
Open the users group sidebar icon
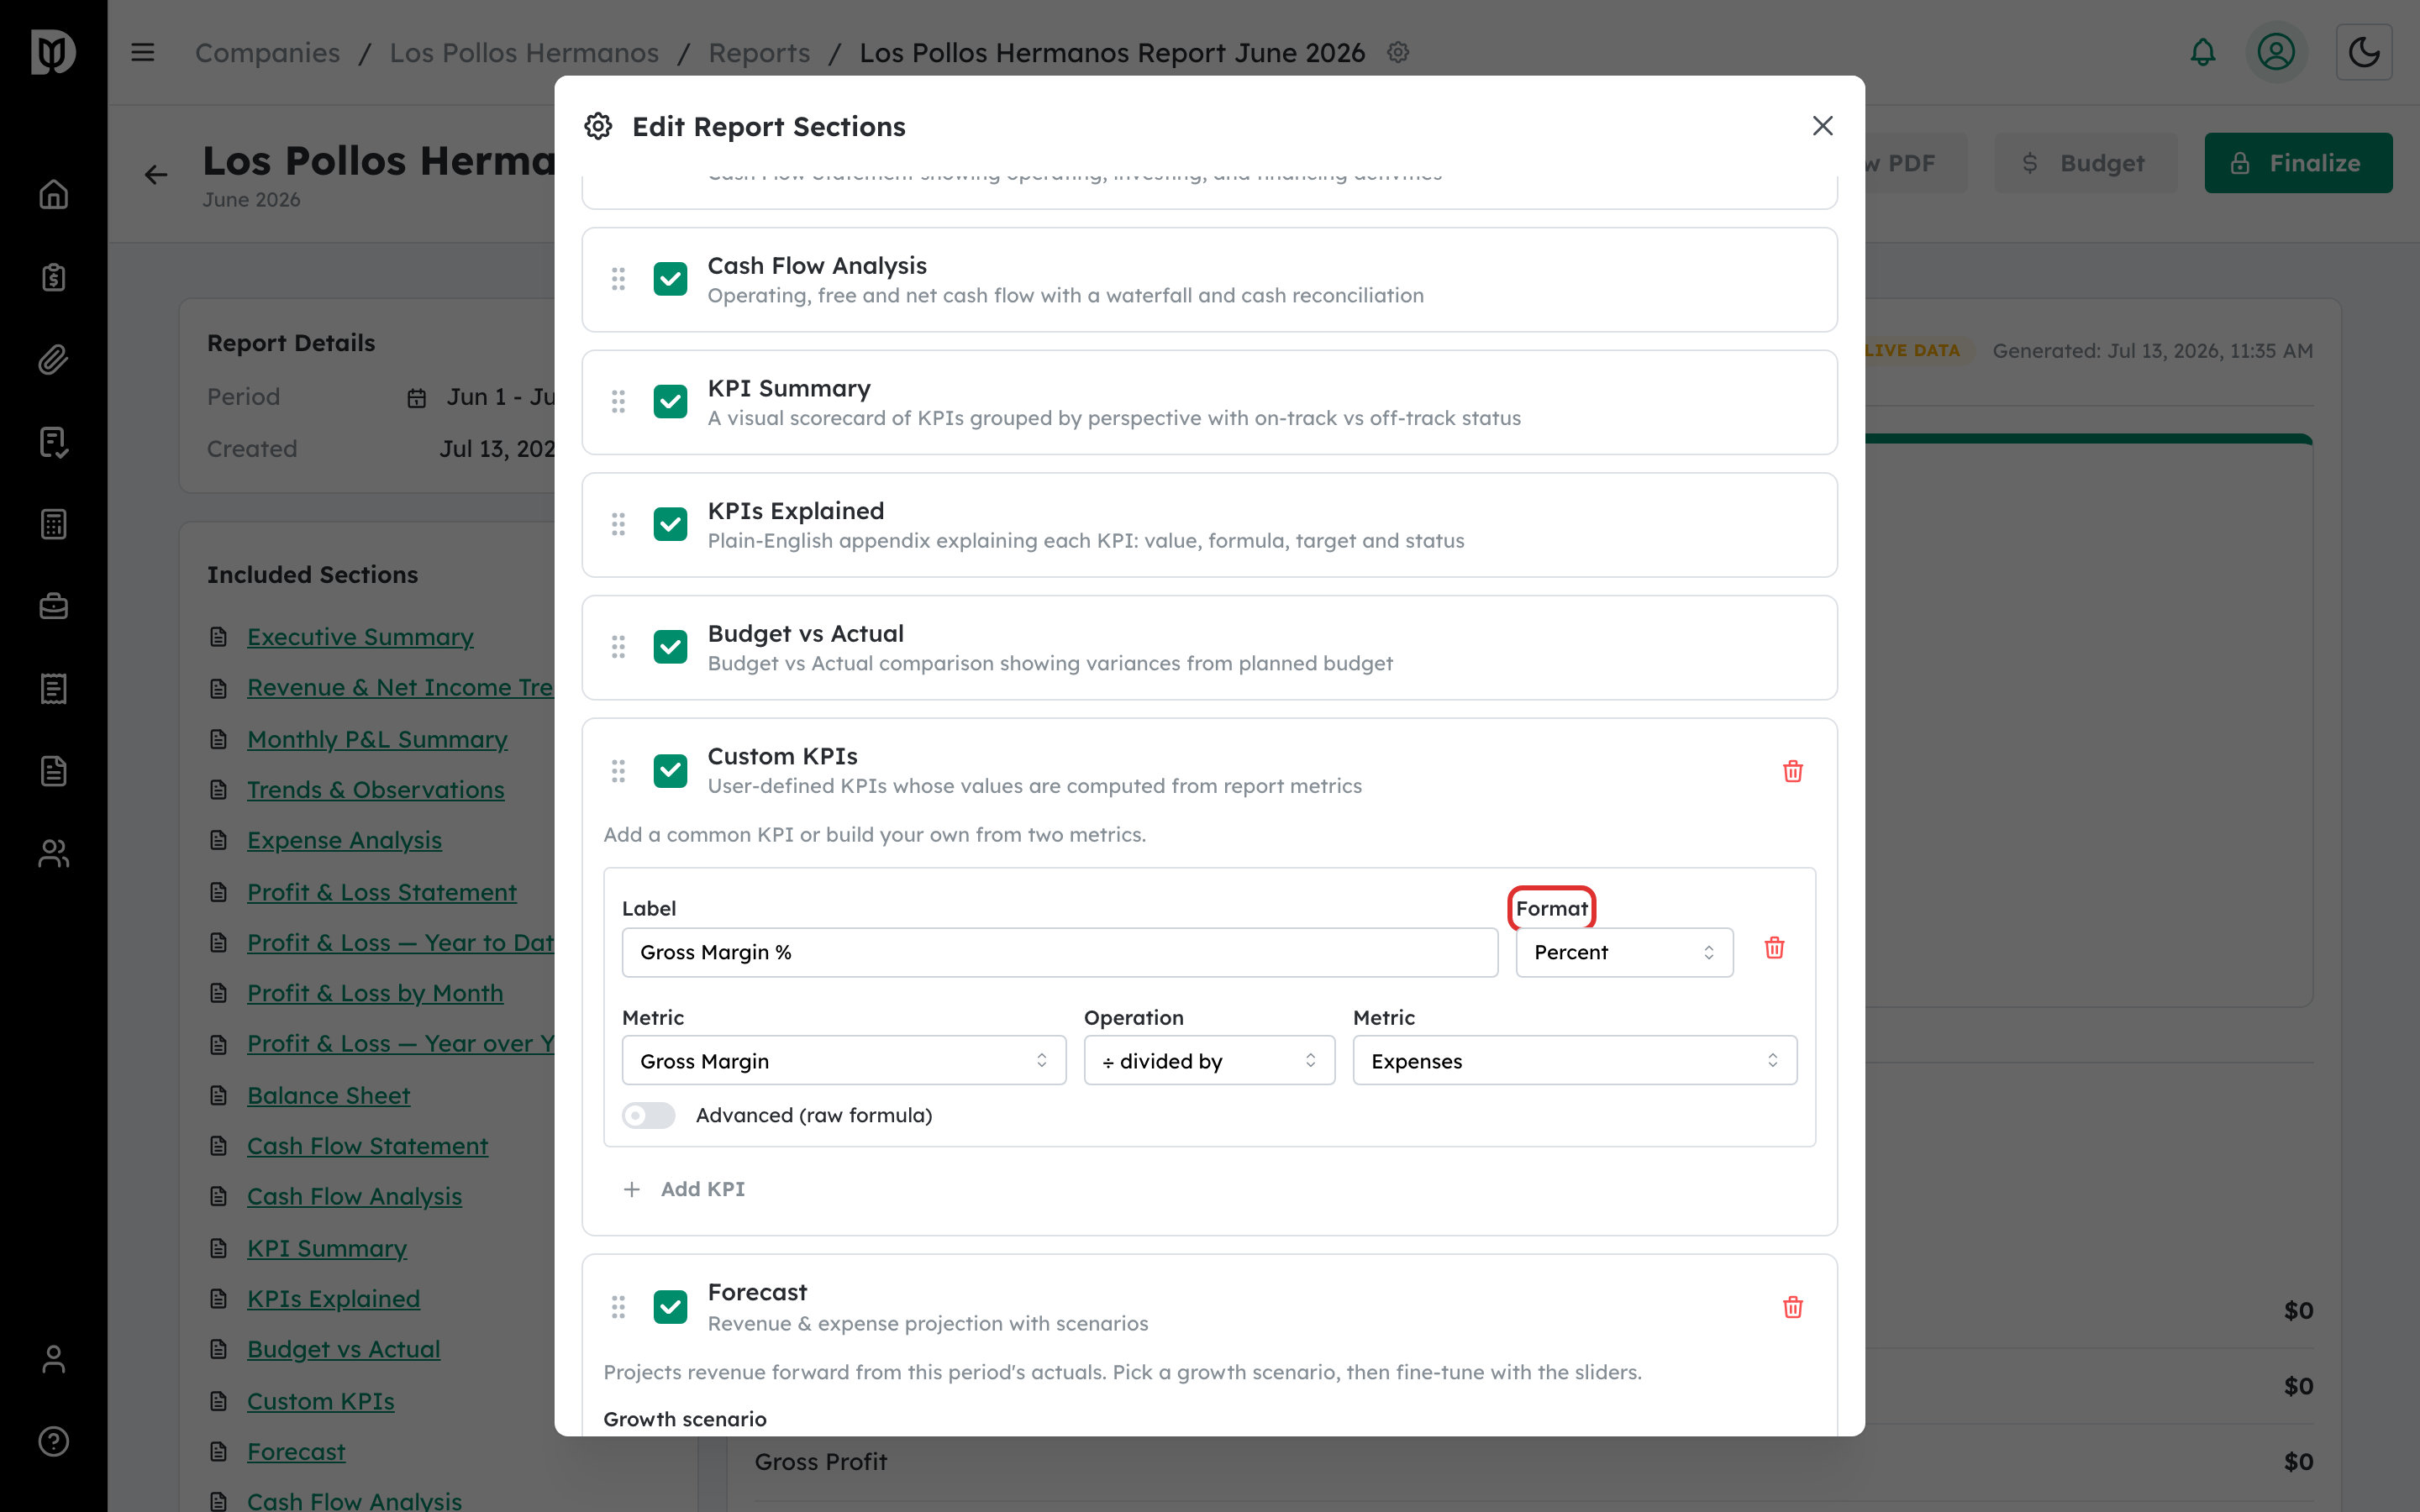[x=54, y=853]
